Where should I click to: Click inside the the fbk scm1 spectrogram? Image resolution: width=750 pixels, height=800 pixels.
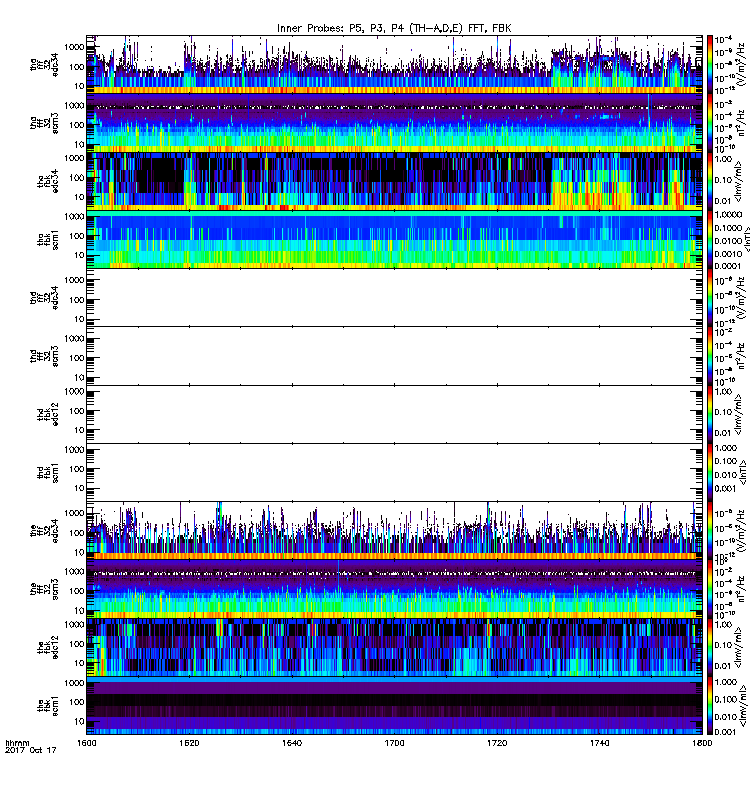pos(394,706)
